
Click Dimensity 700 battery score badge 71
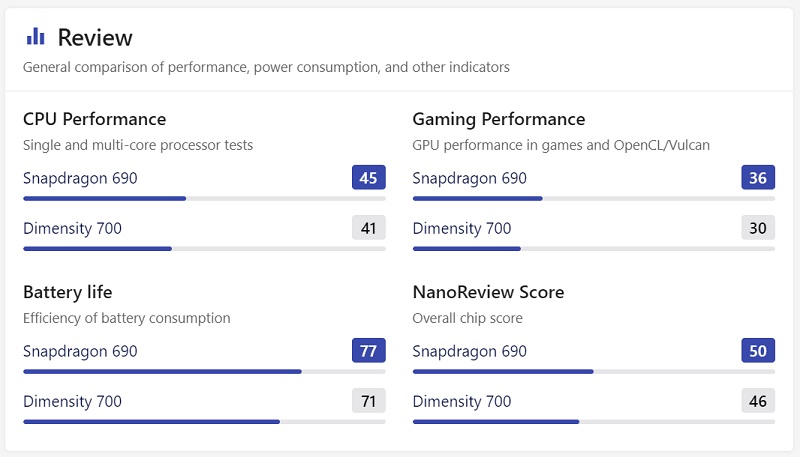[x=368, y=401]
